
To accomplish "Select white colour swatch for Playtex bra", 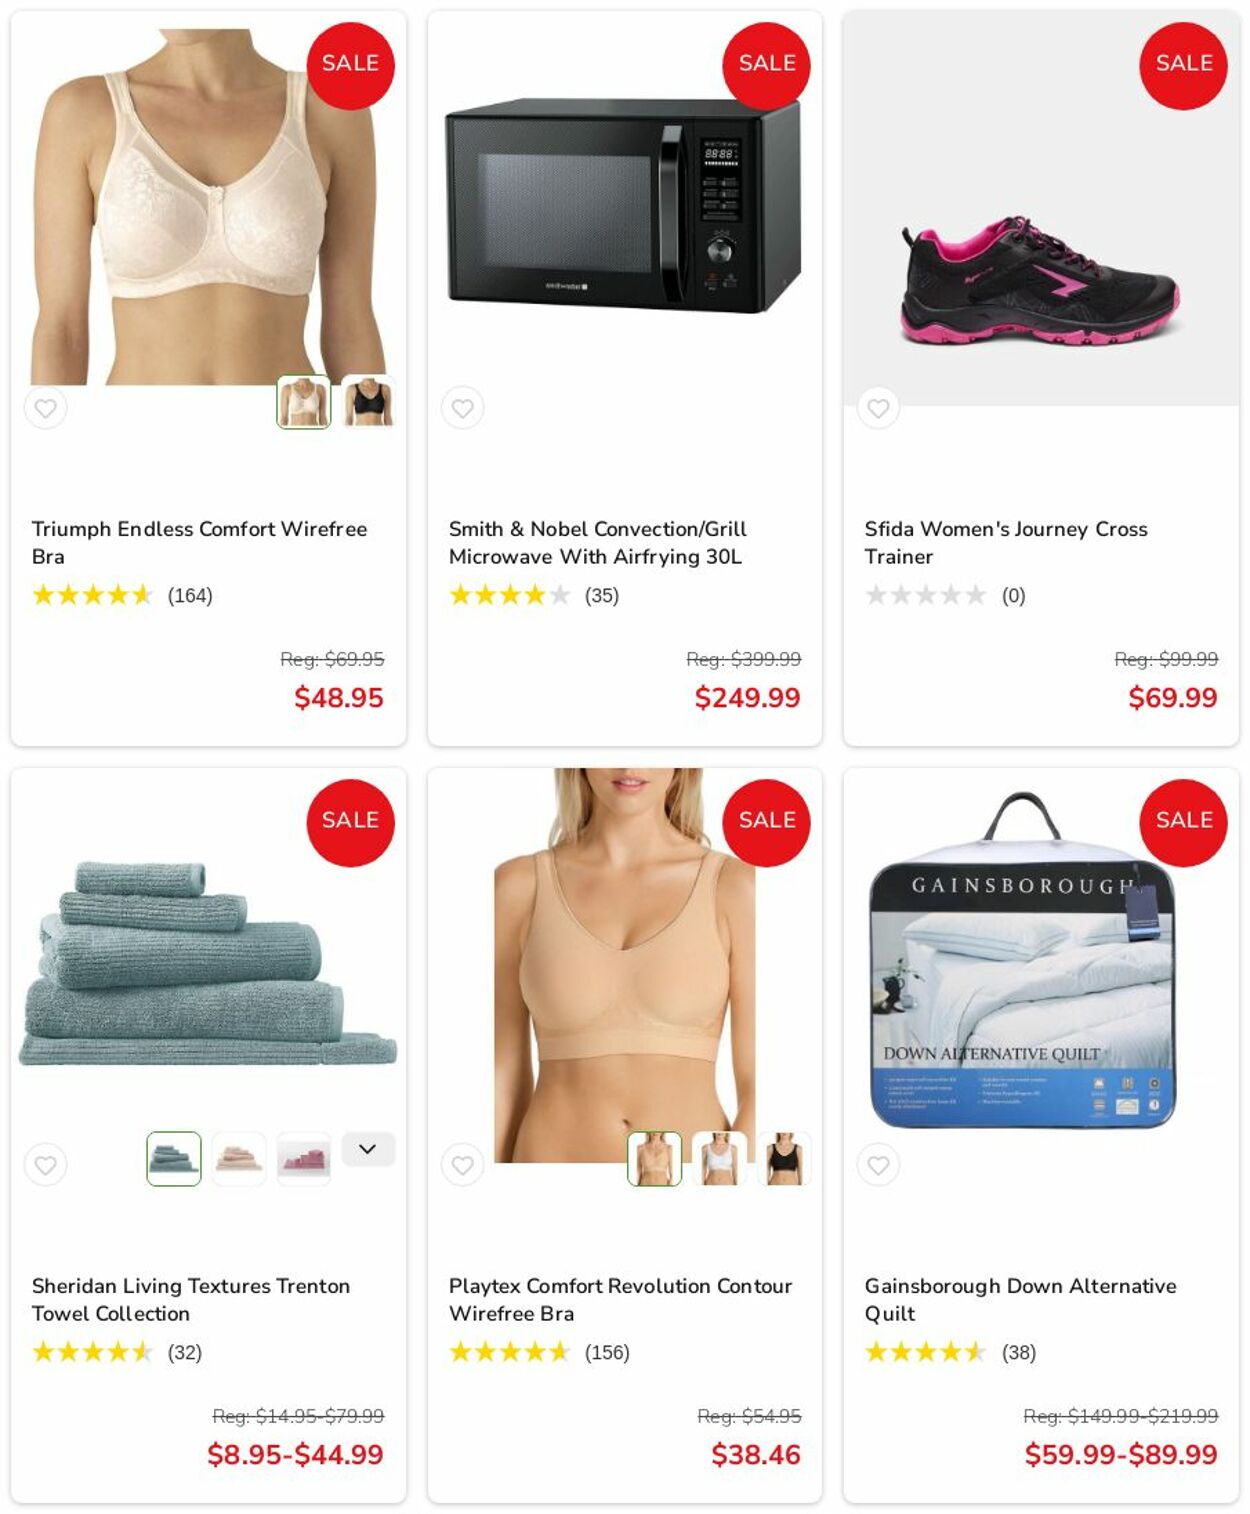I will 719,1159.
